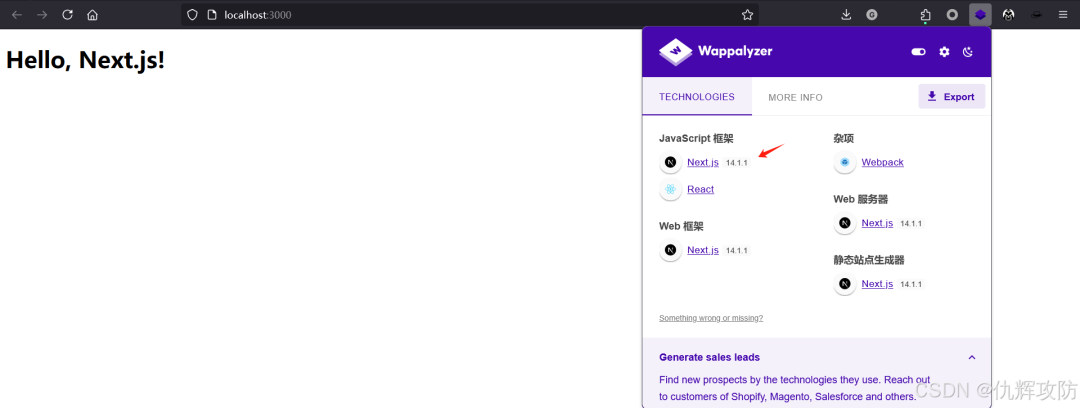Switch Wappalyzer to dark mode moon icon

[x=968, y=52]
